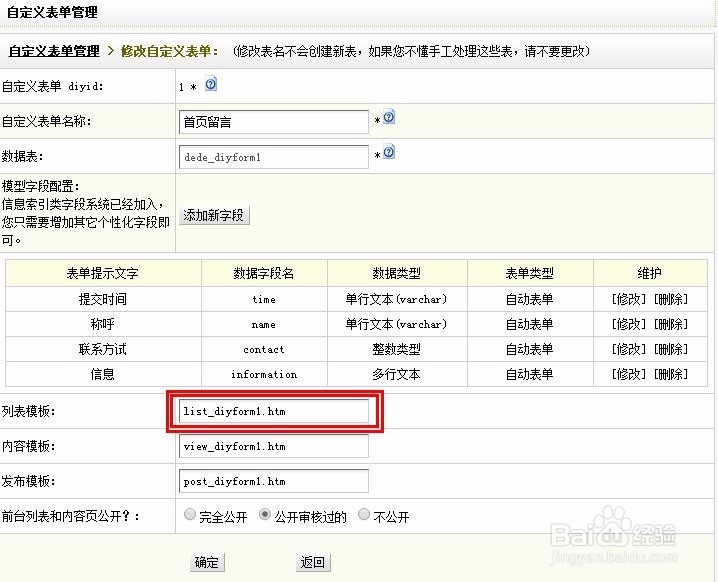
Task: Click the 前台列表和内容页公开? label
Action: point(71,517)
